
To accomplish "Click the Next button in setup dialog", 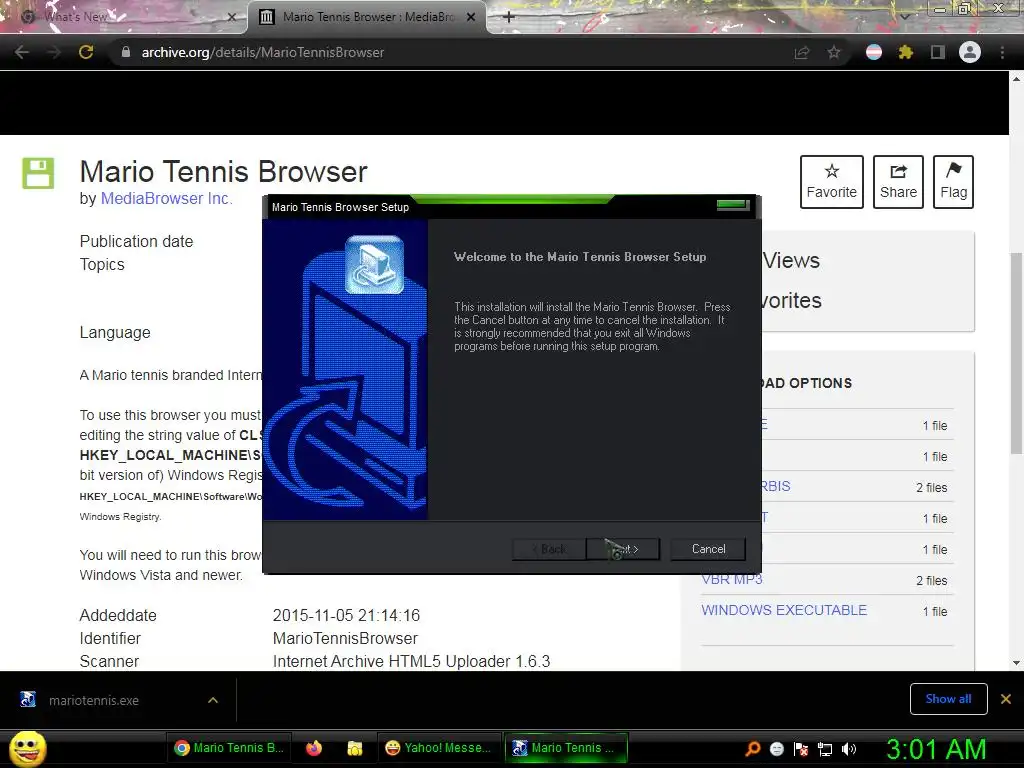I will point(623,549).
